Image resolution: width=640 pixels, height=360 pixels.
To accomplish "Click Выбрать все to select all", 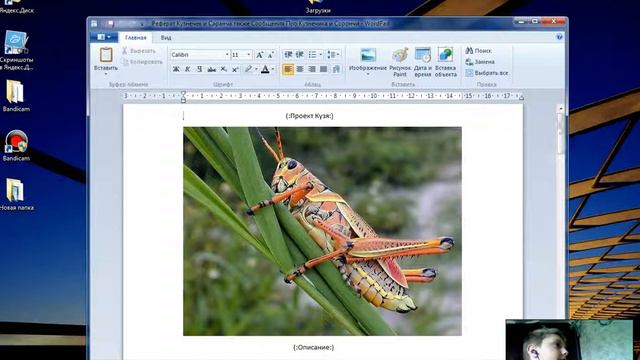I will [487, 73].
